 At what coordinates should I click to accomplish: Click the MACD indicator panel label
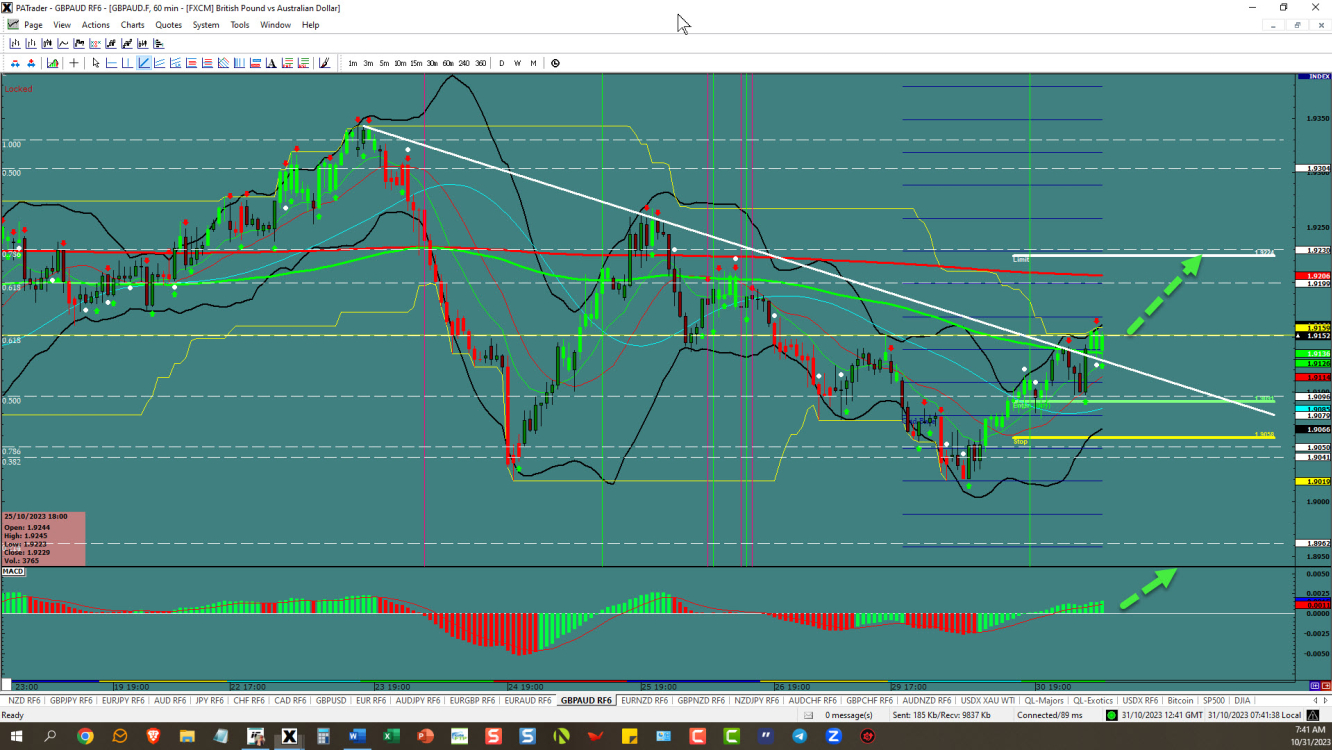point(14,571)
